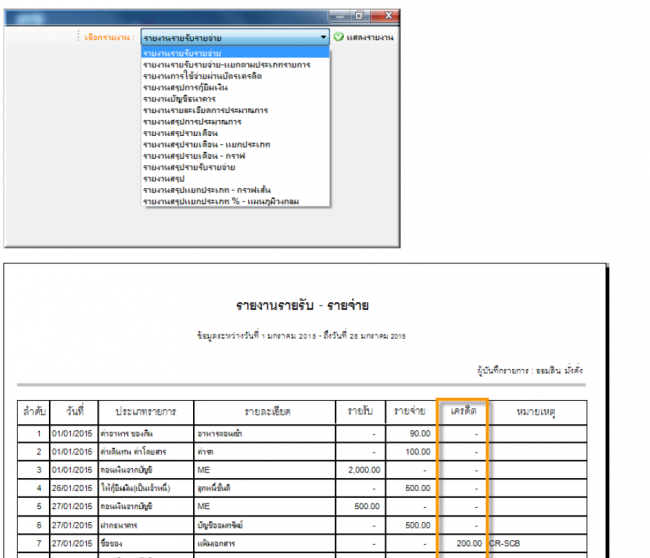Viewport: 650px width, 558px height.
Task: Click the ME detail cell in row 3
Action: (264, 470)
